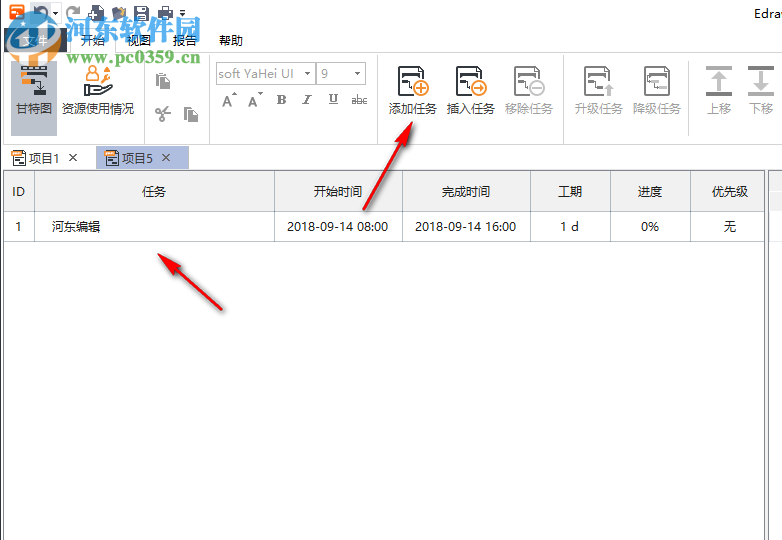This screenshot has height=540, width=782.
Task: Click the ID column header
Action: pyautogui.click(x=19, y=191)
